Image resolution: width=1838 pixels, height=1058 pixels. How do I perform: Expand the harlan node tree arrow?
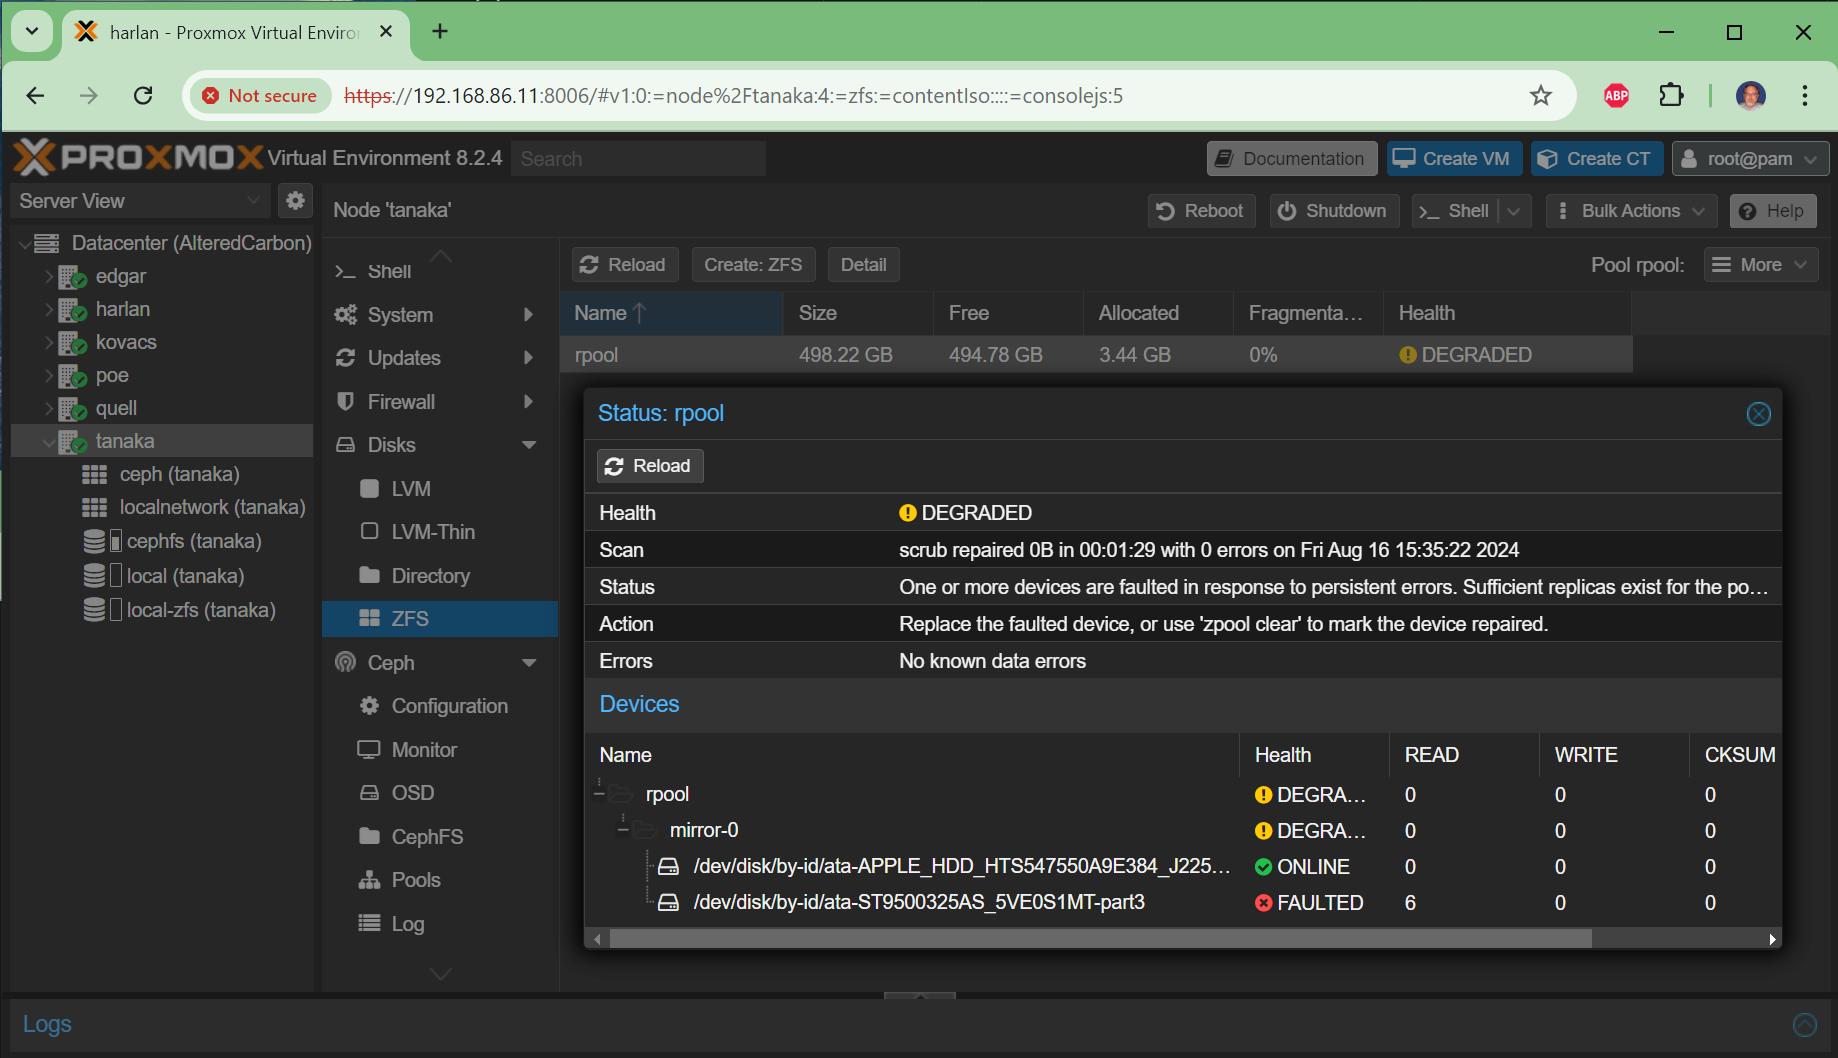pyautogui.click(x=48, y=309)
